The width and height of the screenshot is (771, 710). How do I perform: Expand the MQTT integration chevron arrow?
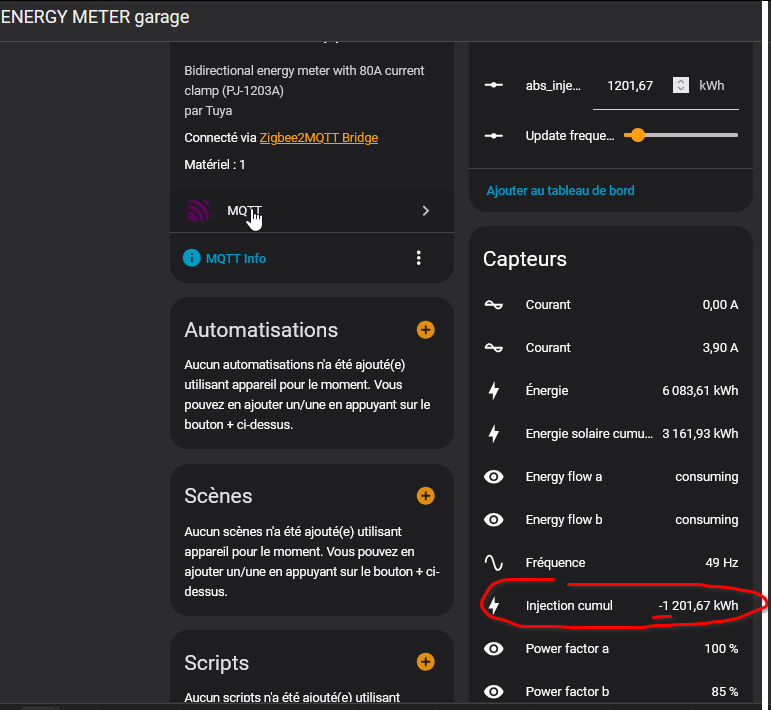coord(426,211)
